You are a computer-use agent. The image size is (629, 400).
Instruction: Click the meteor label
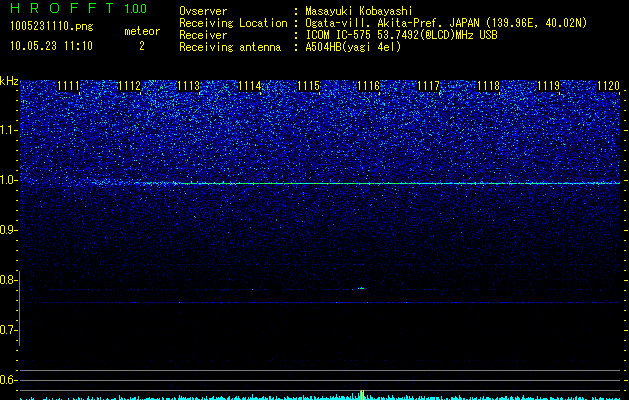(142, 31)
